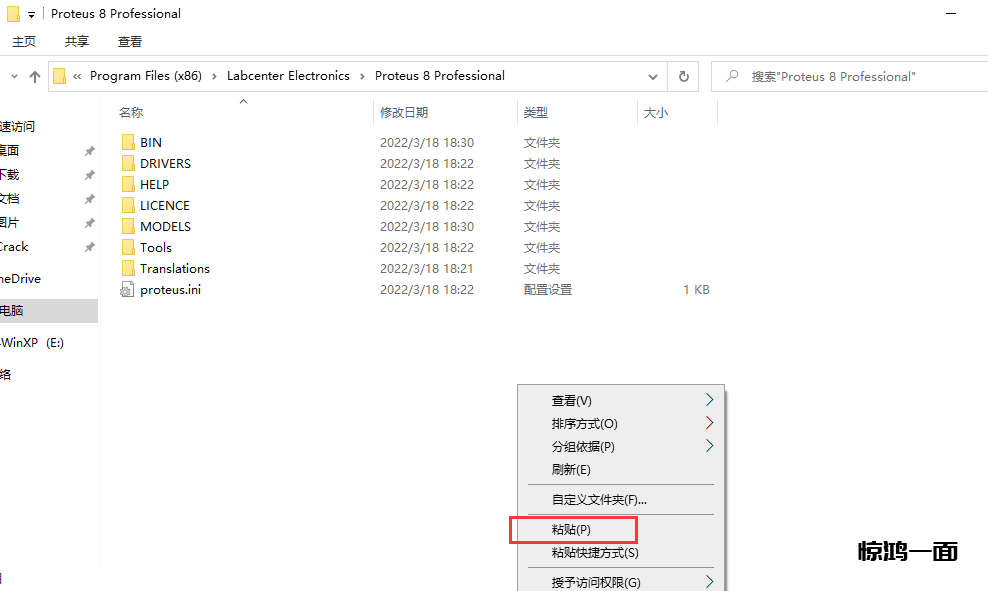Open the 共享 ribbon tab
This screenshot has width=988, height=591.
77,42
